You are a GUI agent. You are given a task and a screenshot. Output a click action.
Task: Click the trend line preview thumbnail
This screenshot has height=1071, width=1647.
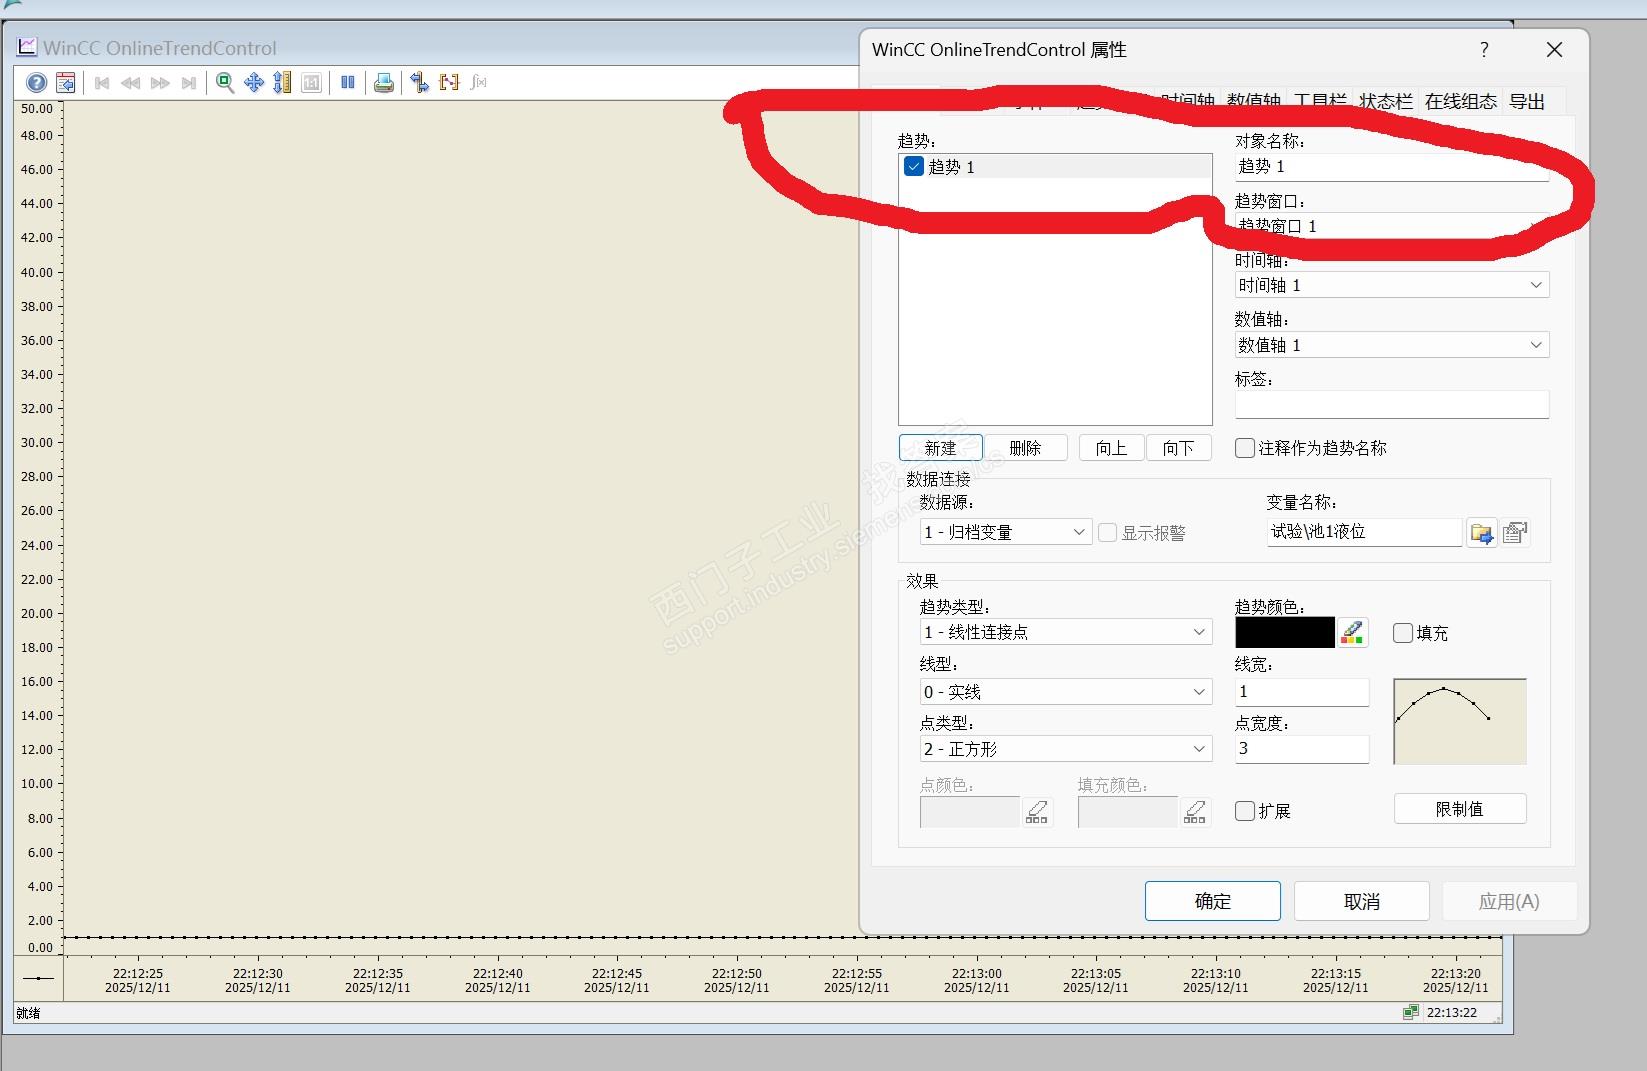tap(1460, 721)
